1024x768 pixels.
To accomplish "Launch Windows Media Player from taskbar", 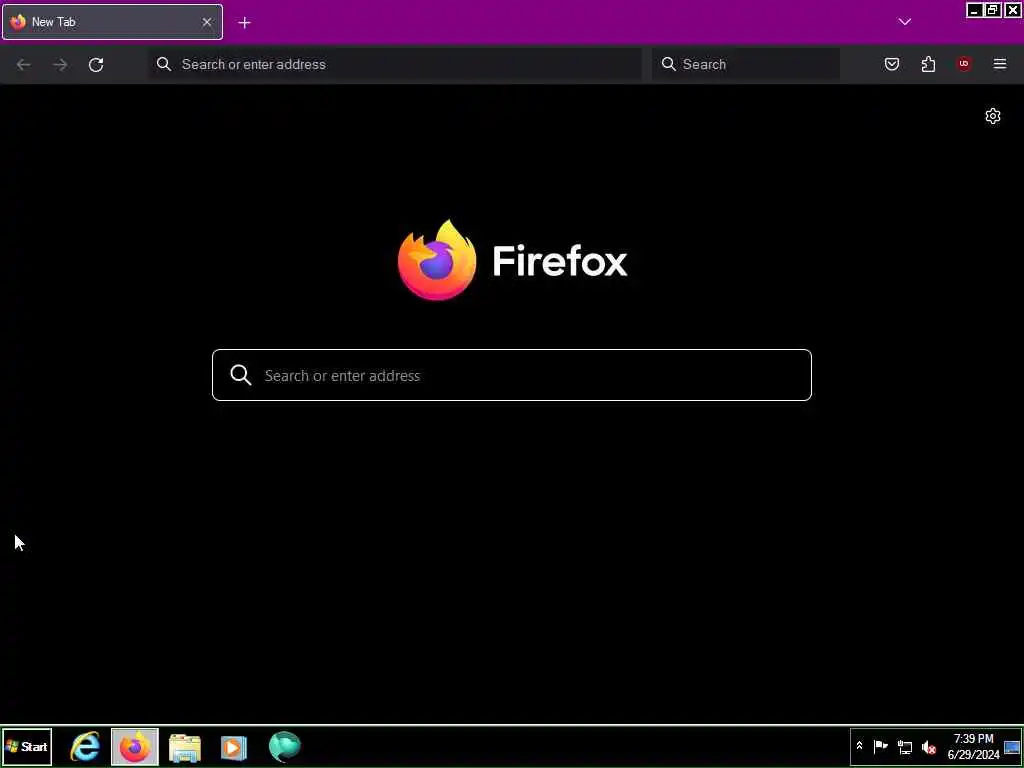I will 234,747.
